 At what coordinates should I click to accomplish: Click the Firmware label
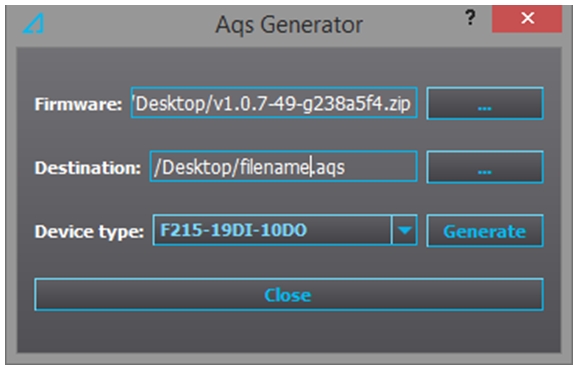pyautogui.click(x=78, y=104)
